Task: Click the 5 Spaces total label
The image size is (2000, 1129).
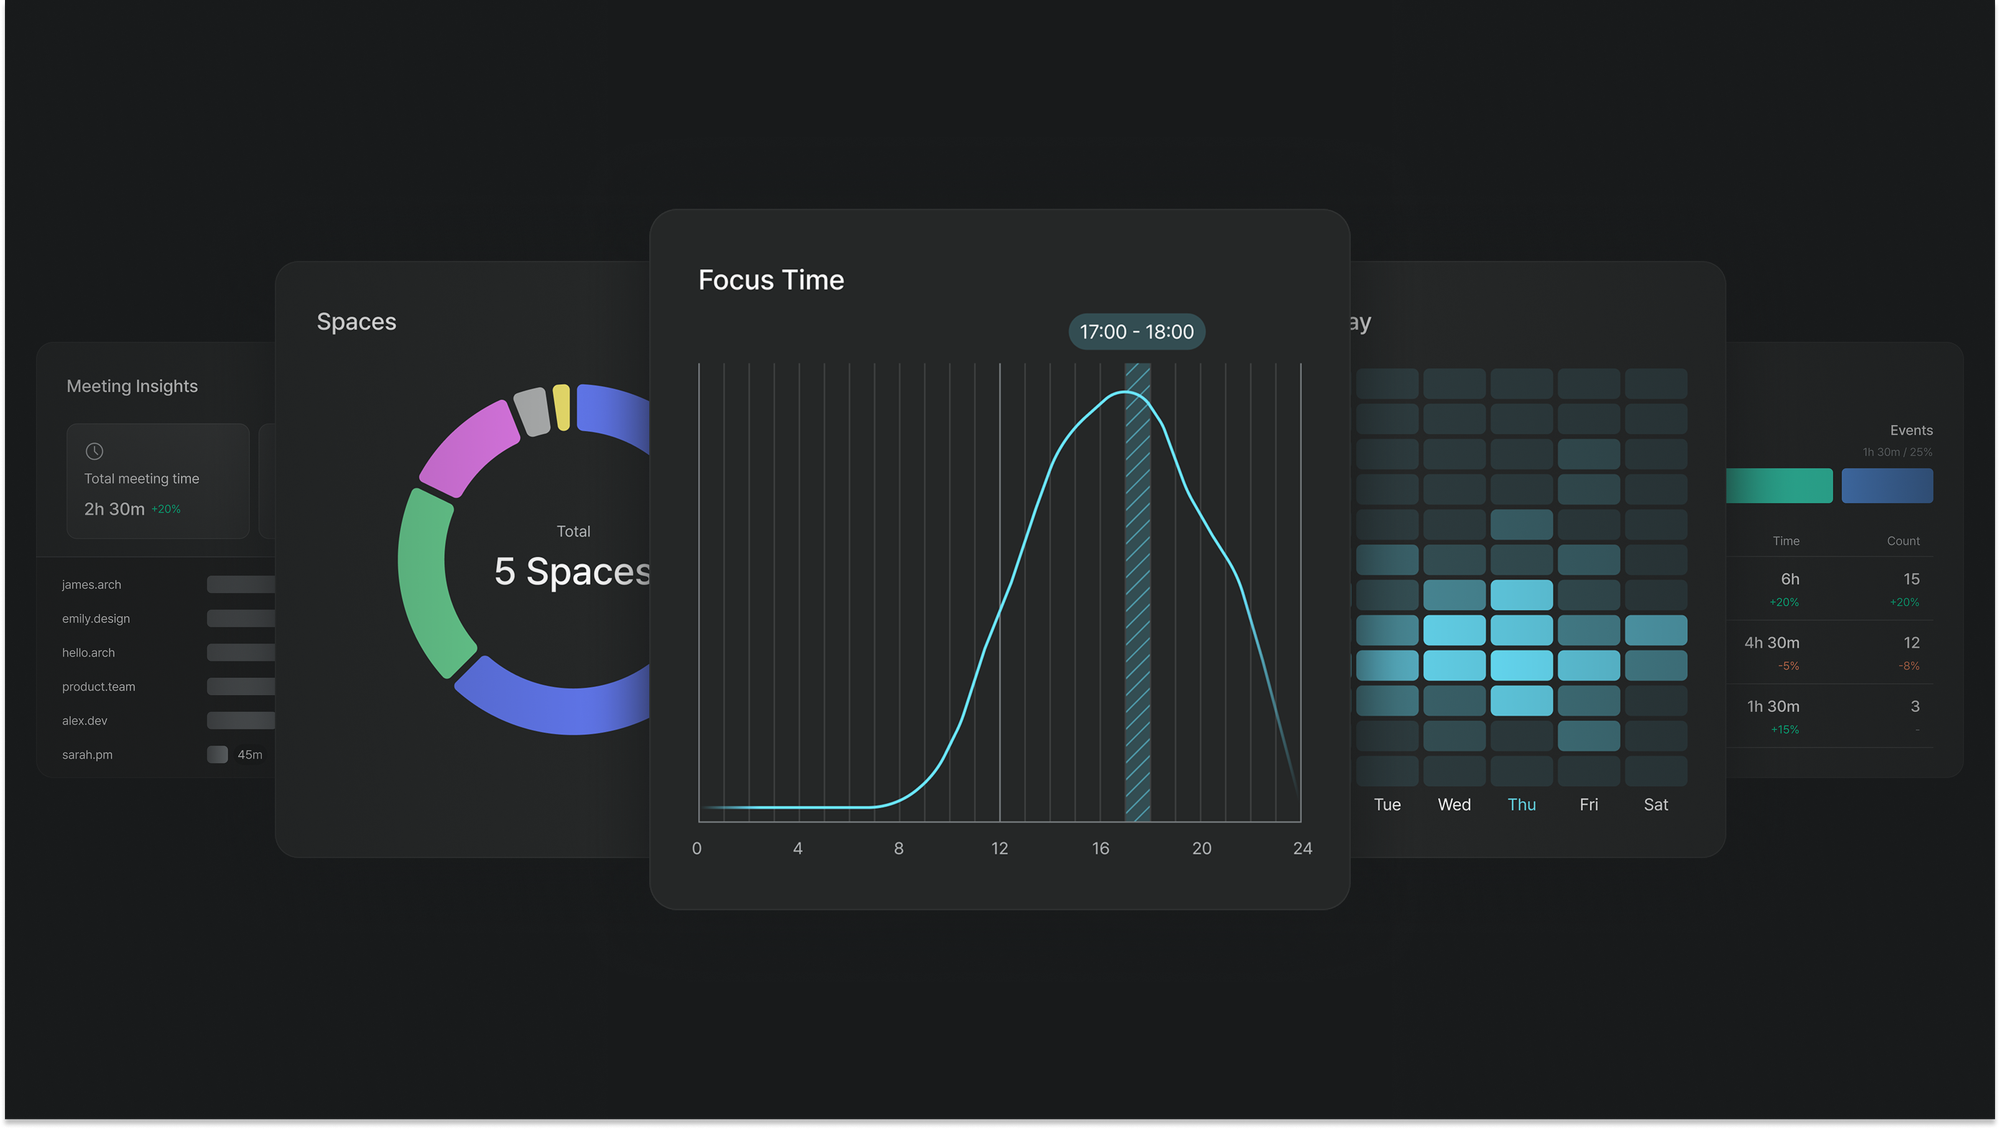Action: click(x=572, y=572)
